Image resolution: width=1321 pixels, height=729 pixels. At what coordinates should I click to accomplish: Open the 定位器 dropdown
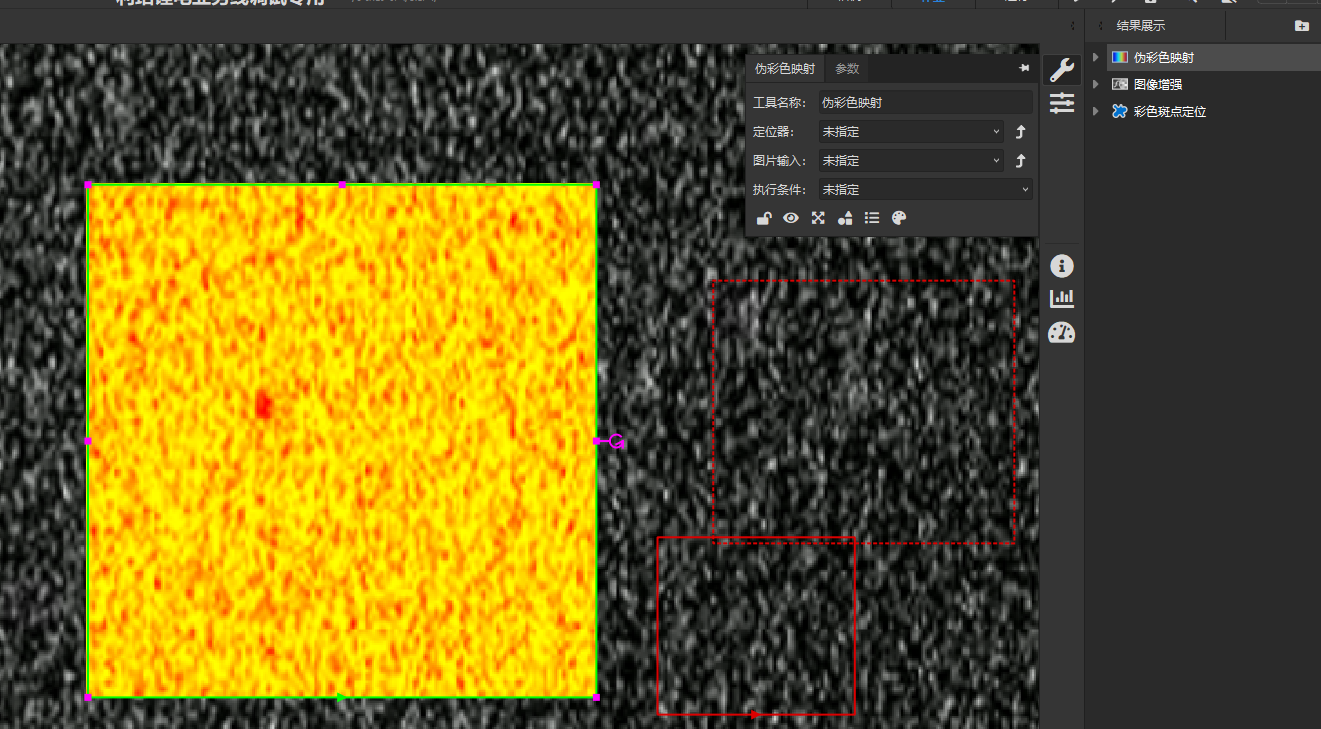[910, 132]
